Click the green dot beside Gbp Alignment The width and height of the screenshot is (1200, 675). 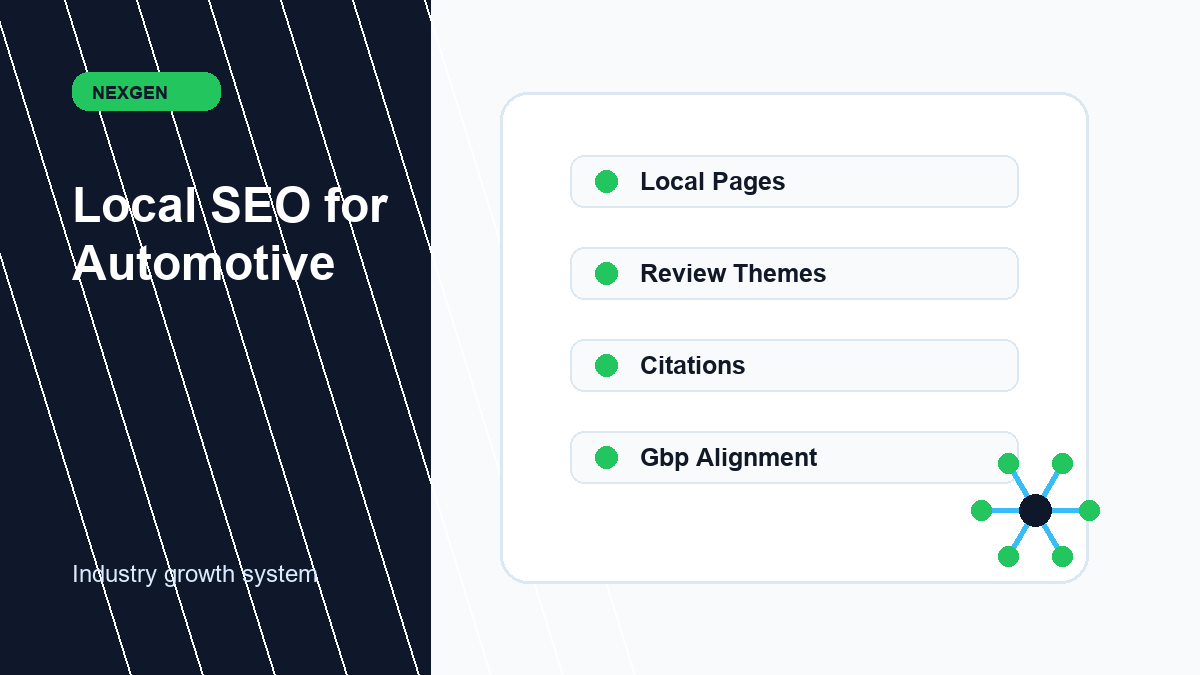(x=606, y=458)
